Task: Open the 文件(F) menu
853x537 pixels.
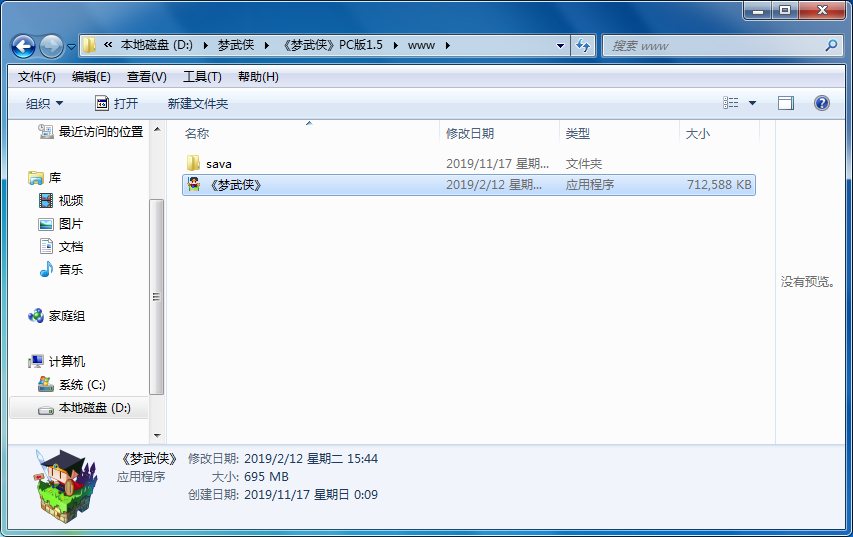Action: pos(37,77)
